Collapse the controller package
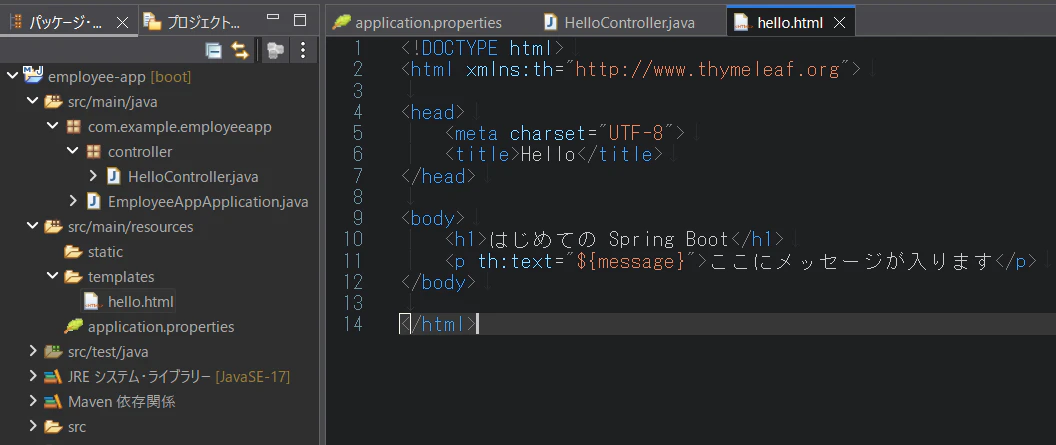The height and width of the screenshot is (445, 1056). (73, 151)
